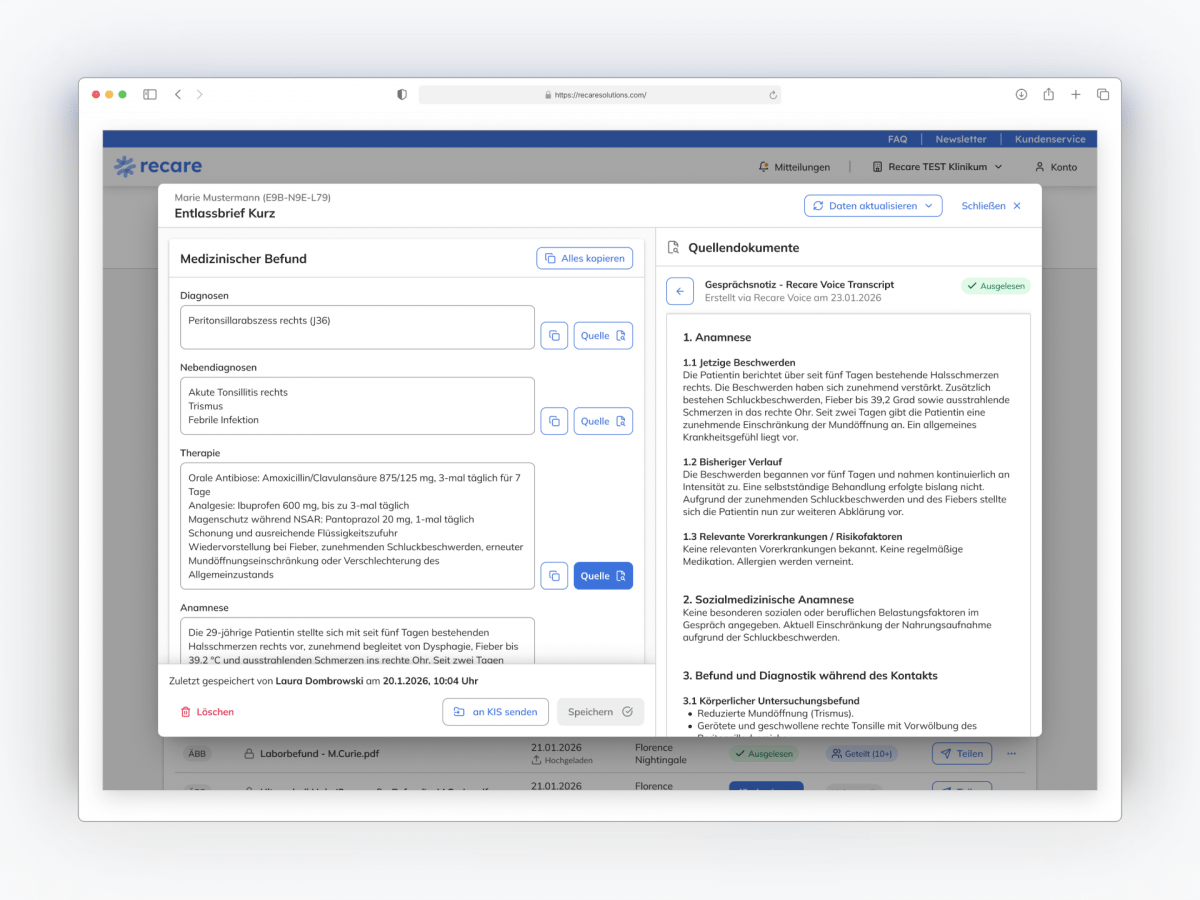The image size is (1200, 900).
Task: Click the back arrow in Quellendokumente panel
Action: click(x=680, y=291)
